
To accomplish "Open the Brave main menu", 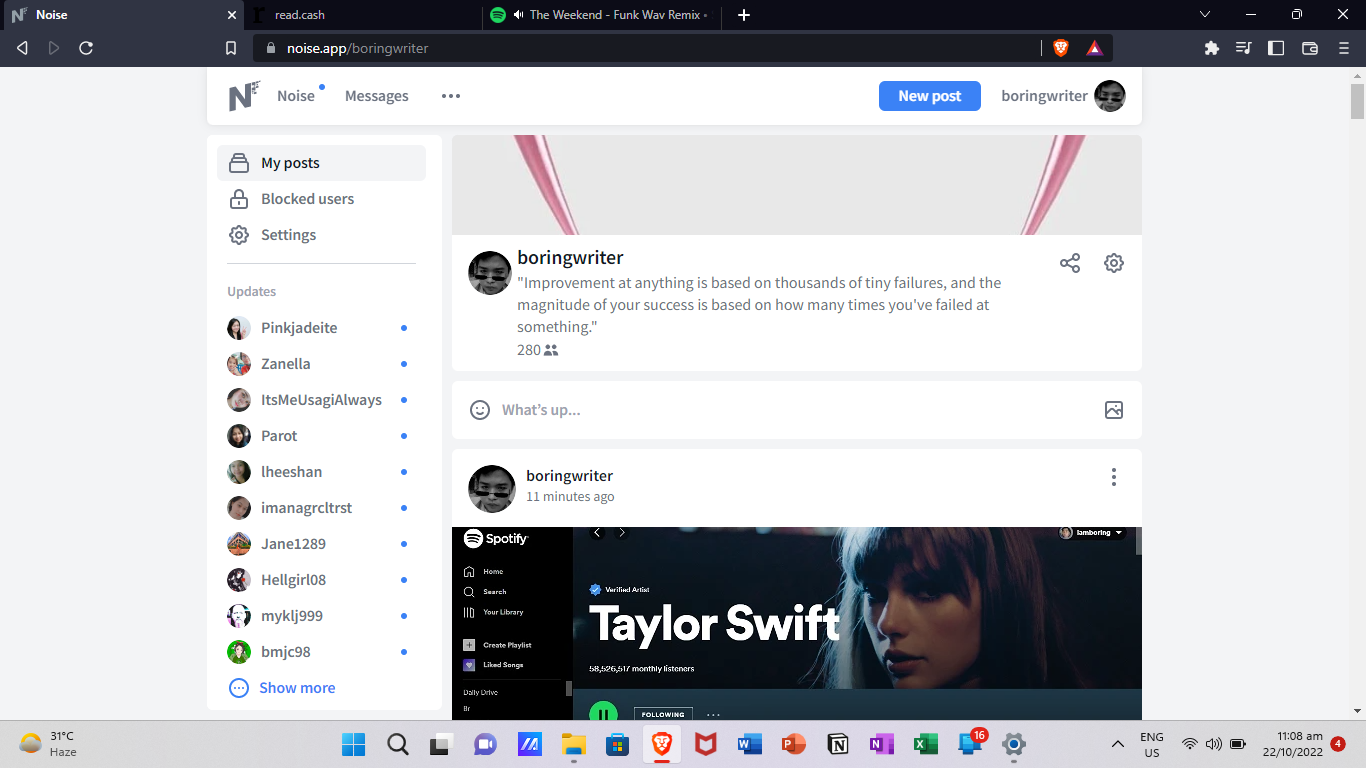I will [x=1344, y=48].
